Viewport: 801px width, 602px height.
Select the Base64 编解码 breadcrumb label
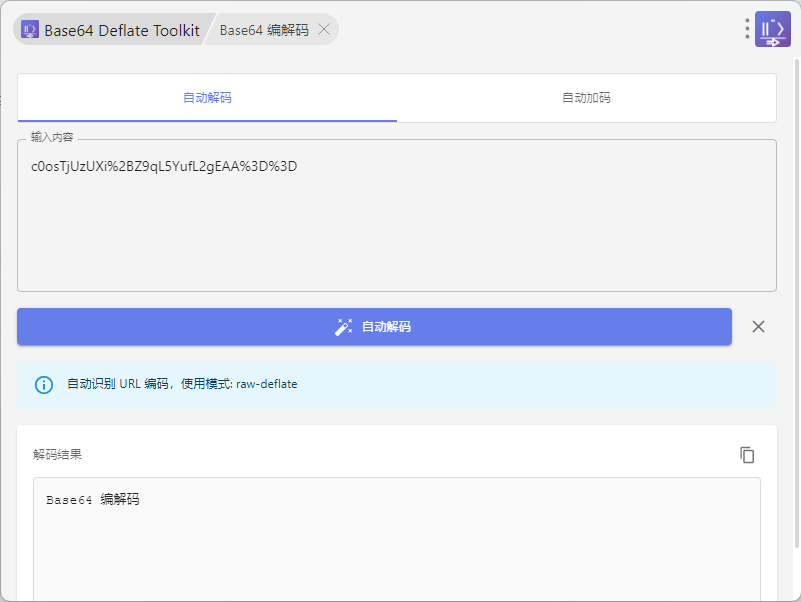tap(263, 30)
